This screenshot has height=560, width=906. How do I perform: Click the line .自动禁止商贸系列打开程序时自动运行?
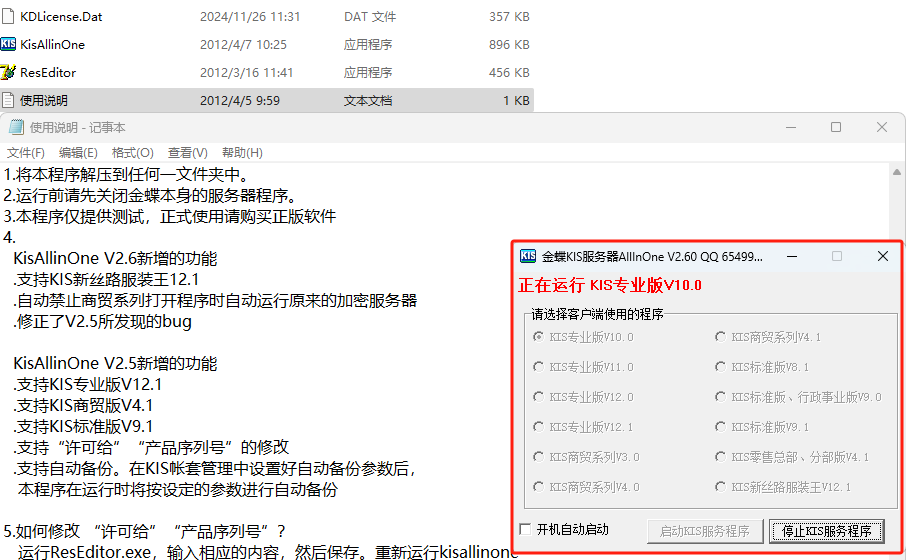(x=215, y=301)
